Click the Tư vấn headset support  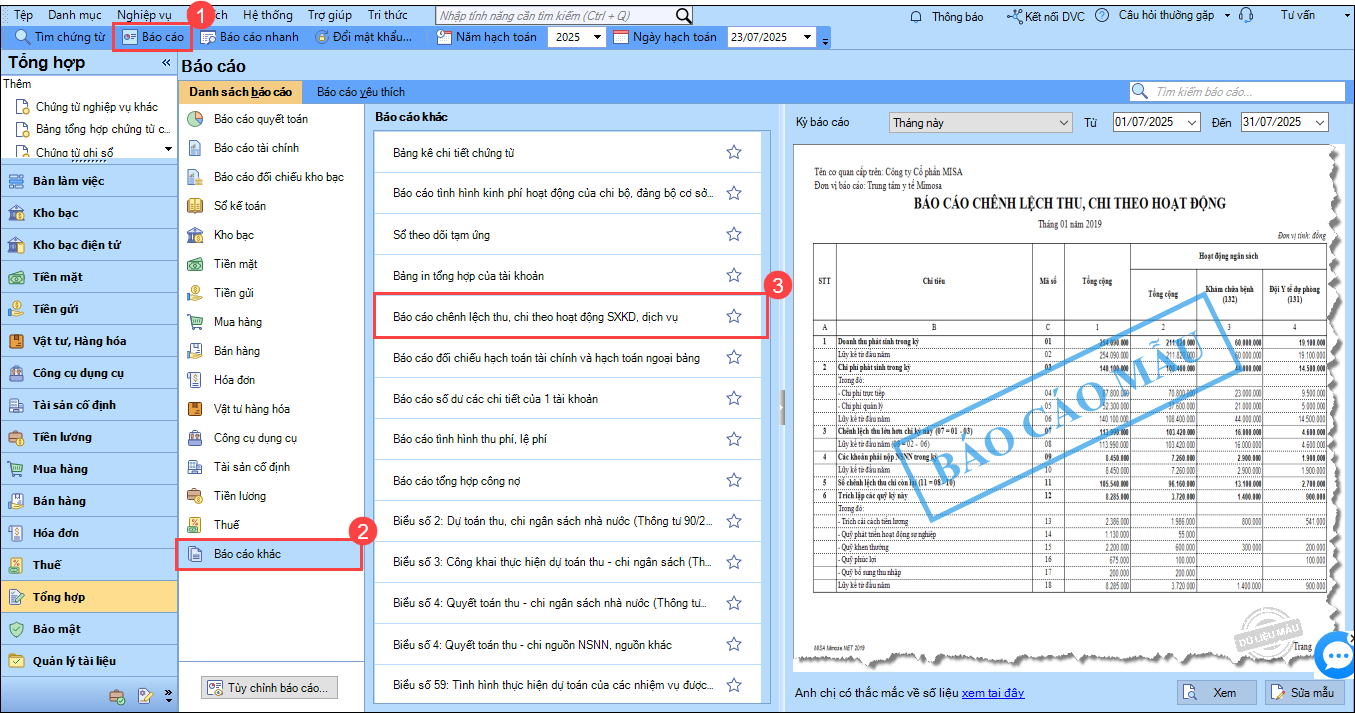coord(1247,16)
